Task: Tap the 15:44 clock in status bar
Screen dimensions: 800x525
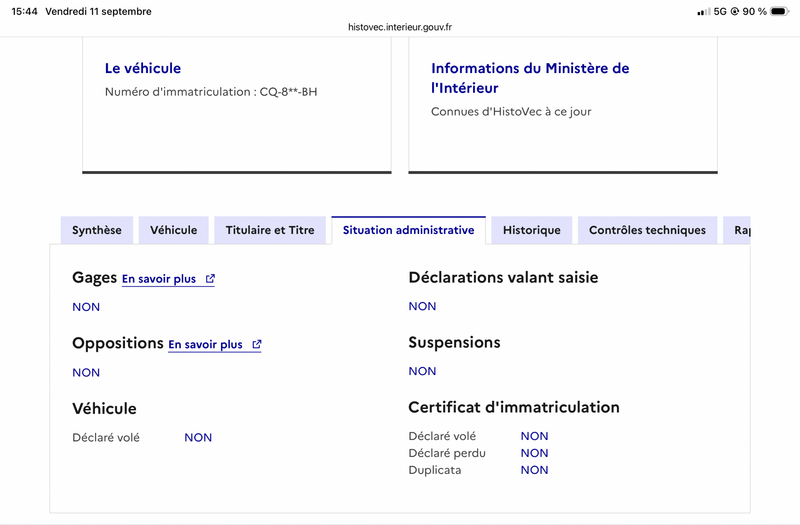Action: [24, 11]
